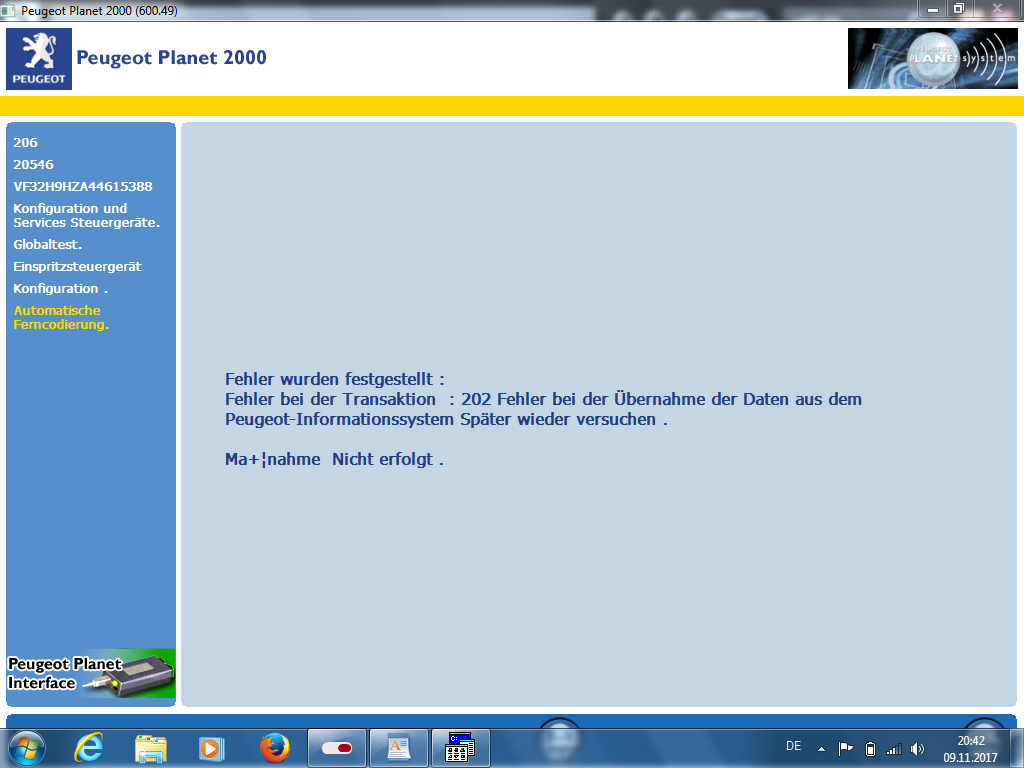Open Einspritzsteuergerät in the sidebar
Screen dimensions: 1024x768
click(77, 267)
